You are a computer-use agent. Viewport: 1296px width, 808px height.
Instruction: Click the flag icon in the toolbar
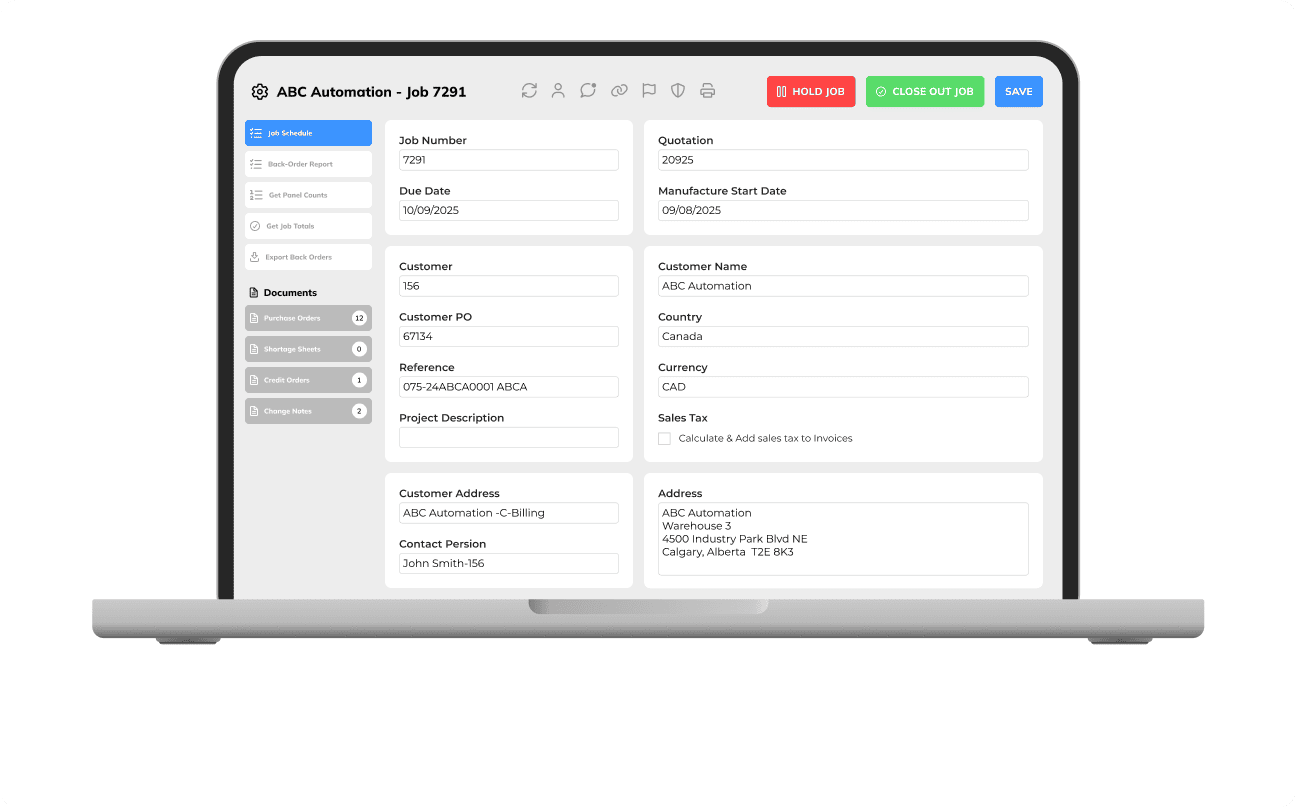[x=649, y=91]
